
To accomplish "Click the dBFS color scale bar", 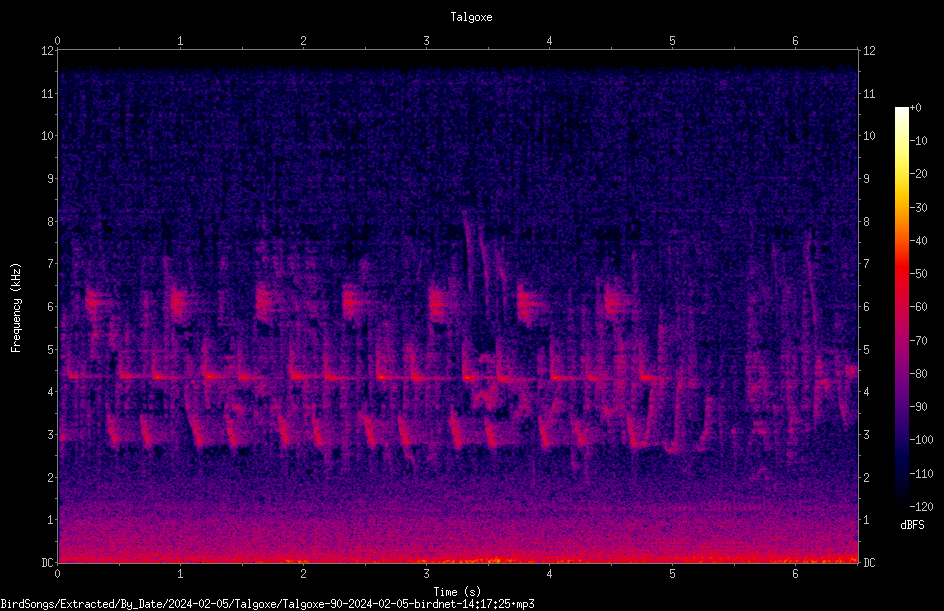I will [x=901, y=306].
